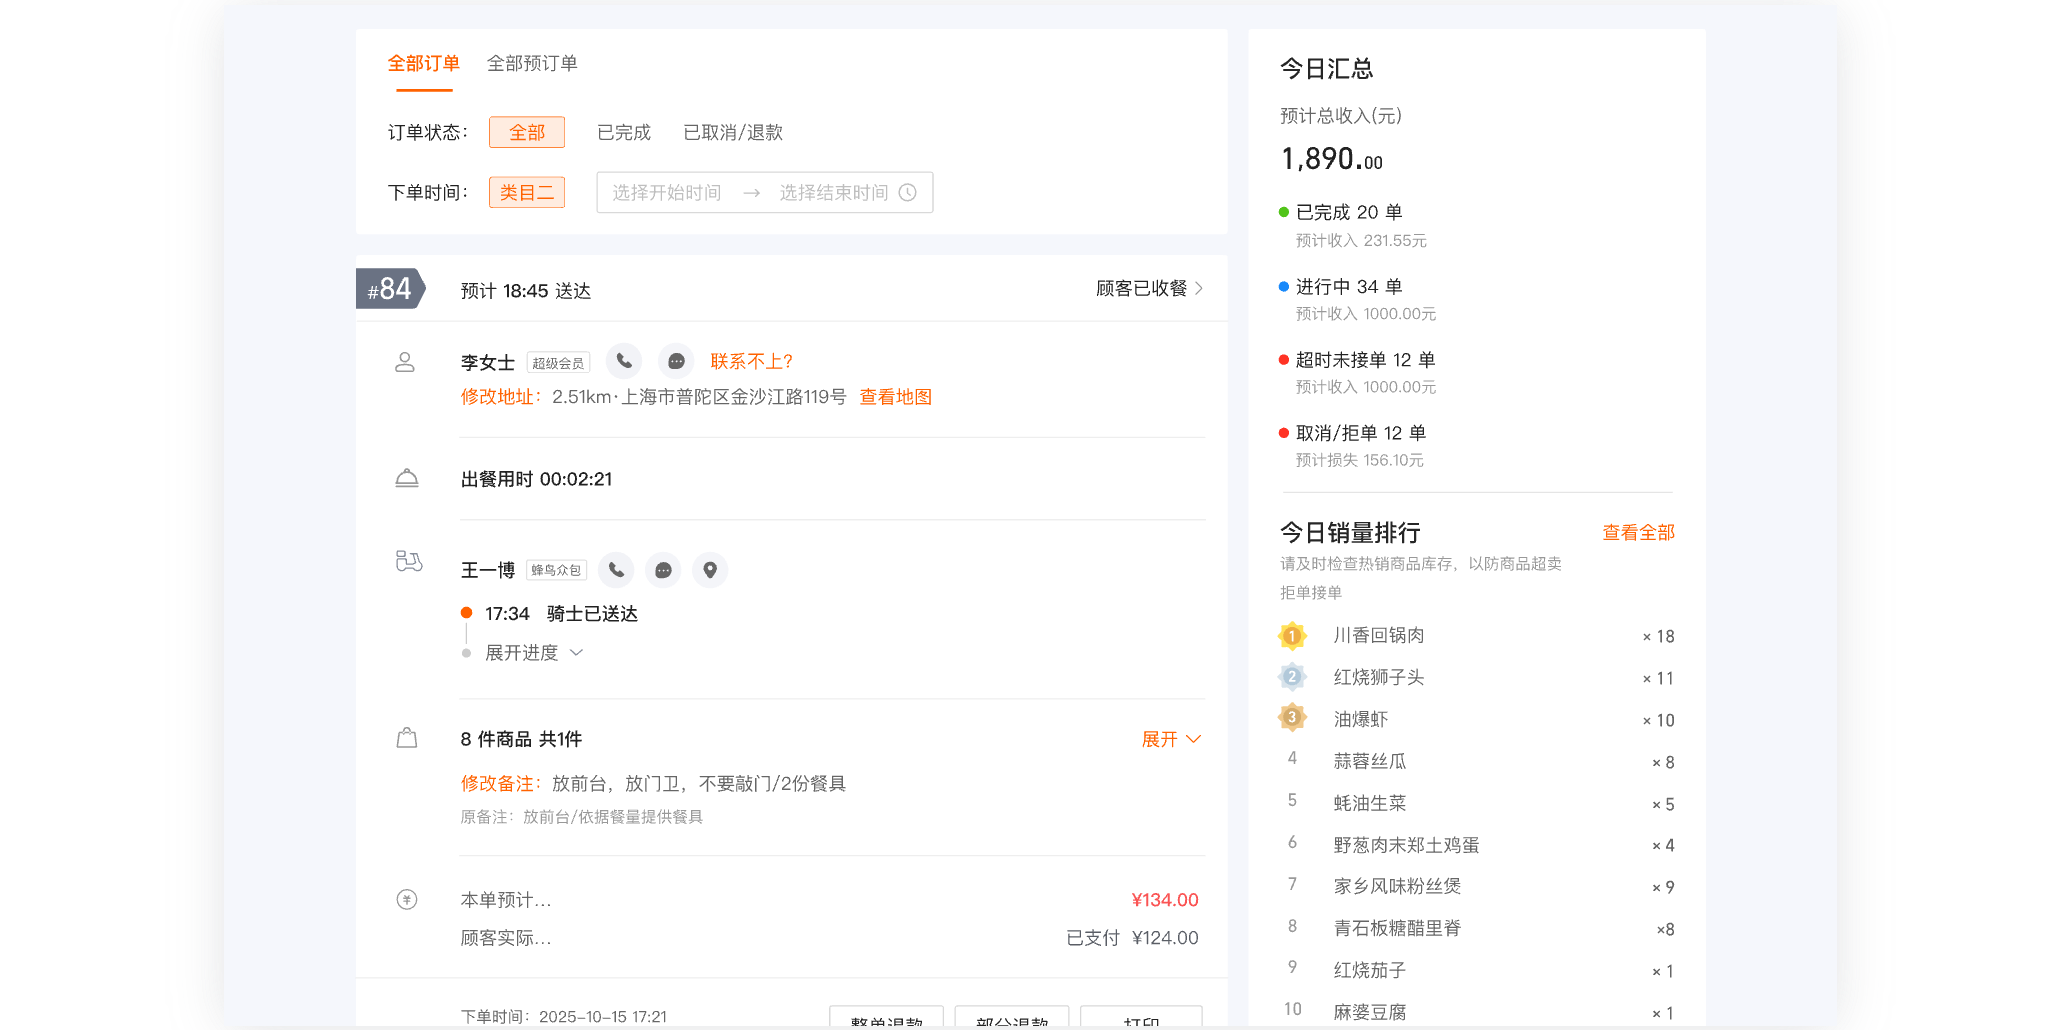Click the end time input 选择结束时间
The height and width of the screenshot is (1030, 2060).
(834, 192)
